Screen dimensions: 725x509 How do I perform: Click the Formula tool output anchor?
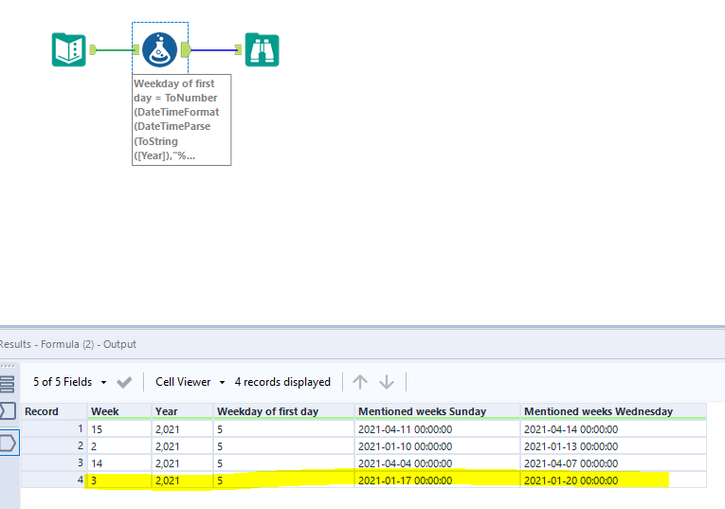click(x=185, y=49)
